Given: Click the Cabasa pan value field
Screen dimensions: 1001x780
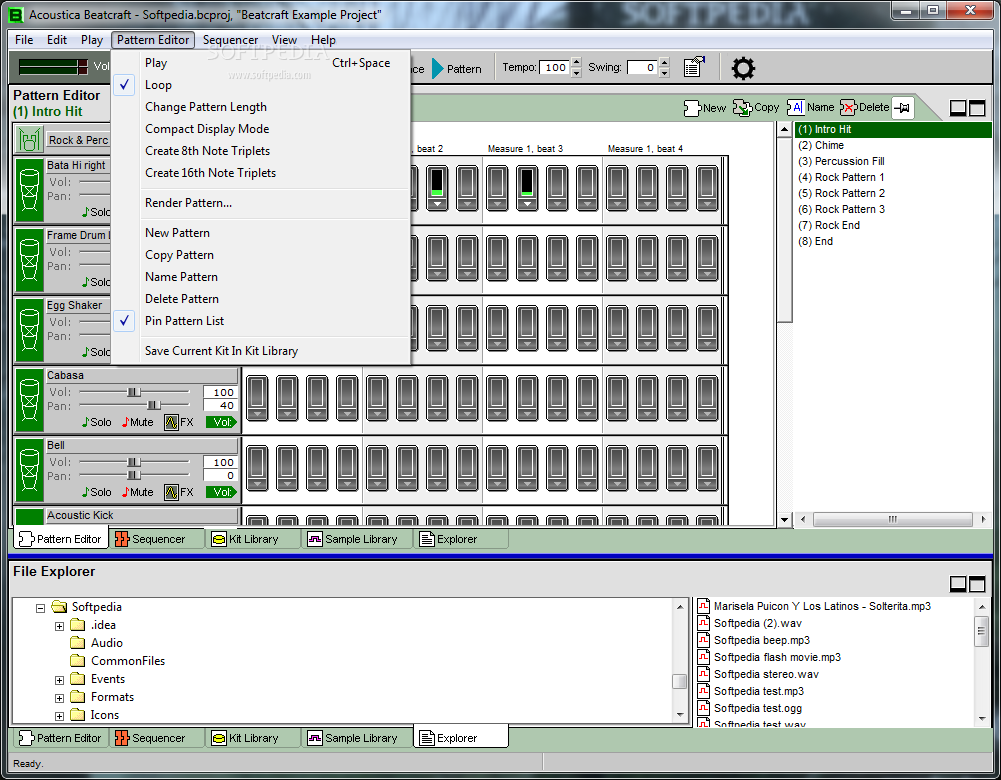Looking at the screenshot, I should (x=220, y=406).
